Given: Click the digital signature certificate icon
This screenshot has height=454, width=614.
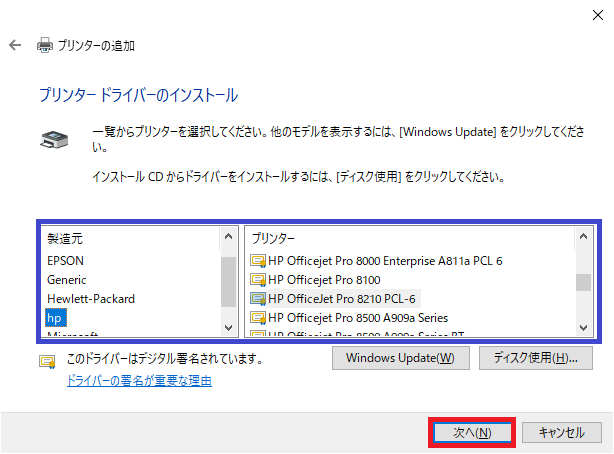Looking at the screenshot, I should pos(47,362).
